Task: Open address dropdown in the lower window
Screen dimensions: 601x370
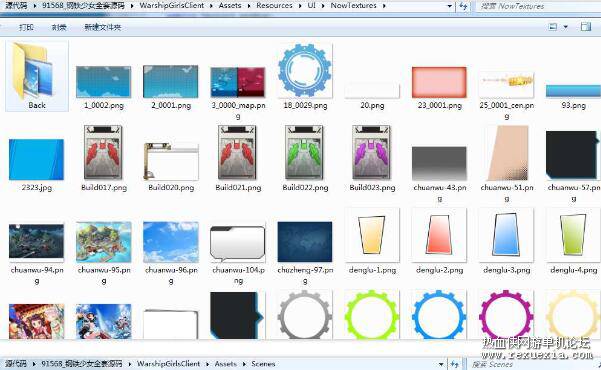Action: 441,364
